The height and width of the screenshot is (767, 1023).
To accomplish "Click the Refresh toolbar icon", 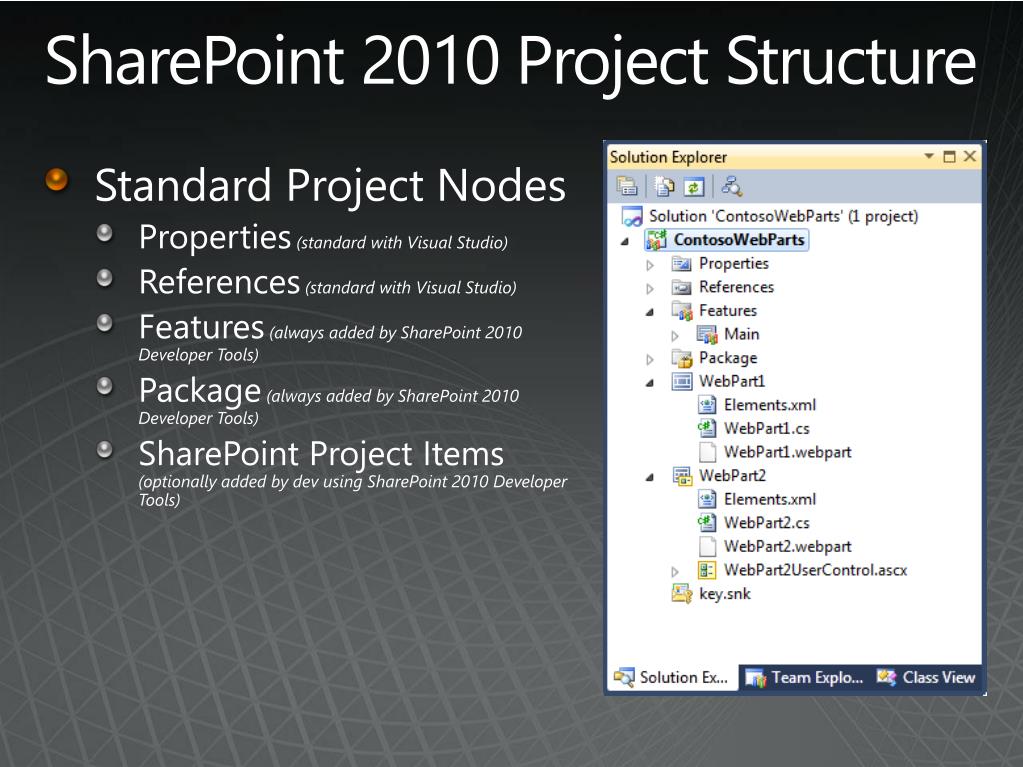I will 693,187.
